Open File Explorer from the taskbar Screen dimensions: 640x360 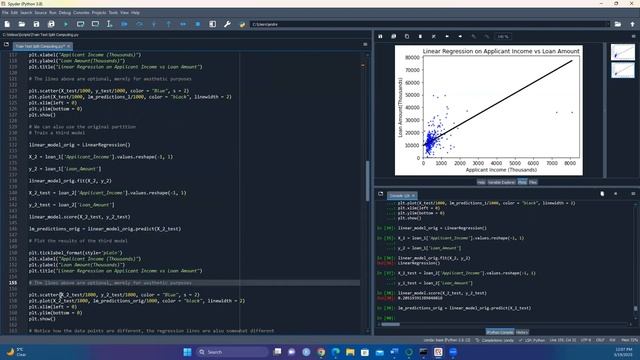pyautogui.click(x=350, y=352)
